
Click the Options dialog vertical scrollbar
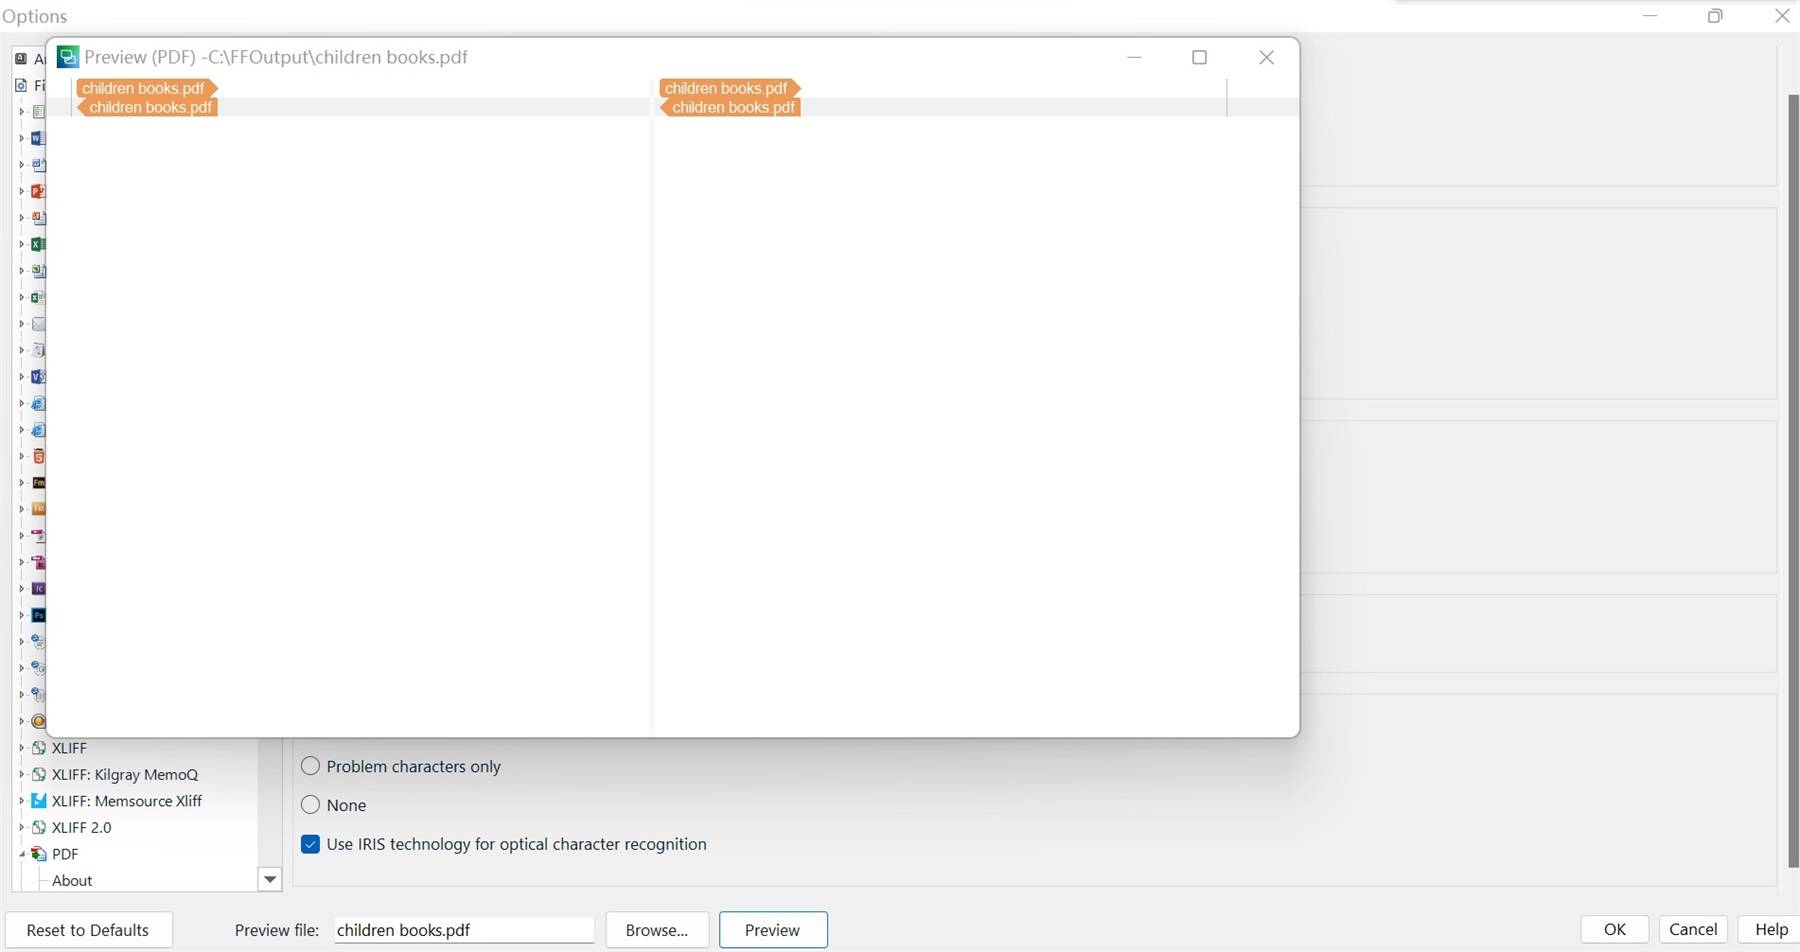click(x=1793, y=480)
